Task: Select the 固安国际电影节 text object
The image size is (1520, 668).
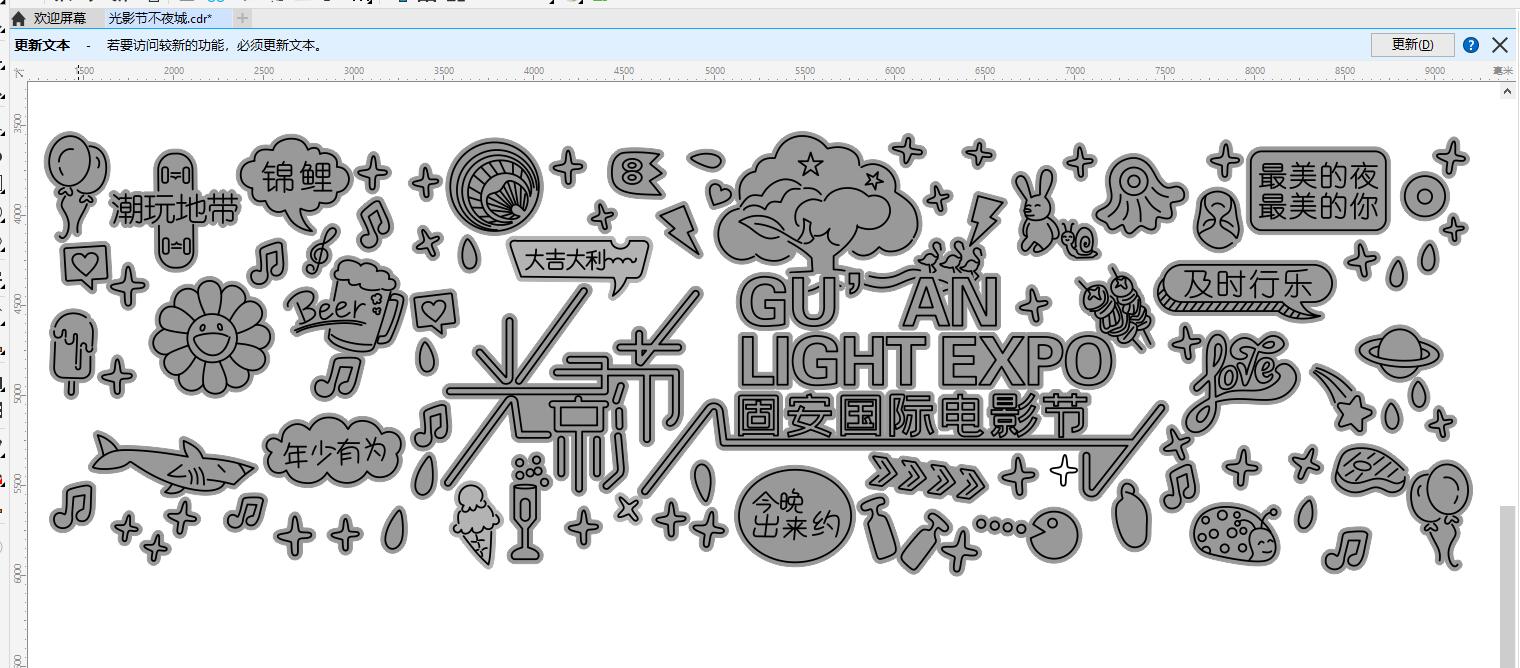Action: pyautogui.click(x=911, y=416)
